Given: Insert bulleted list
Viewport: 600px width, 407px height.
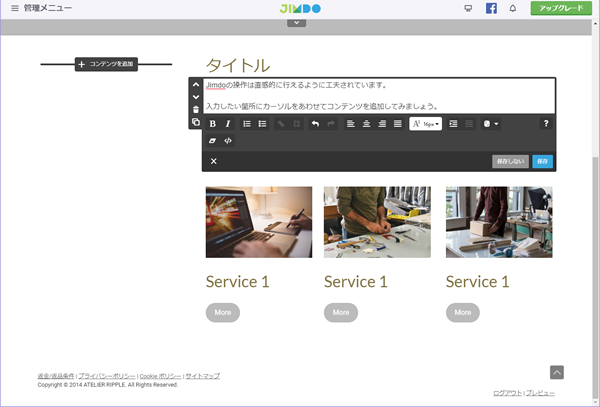Looking at the screenshot, I should pos(262,124).
